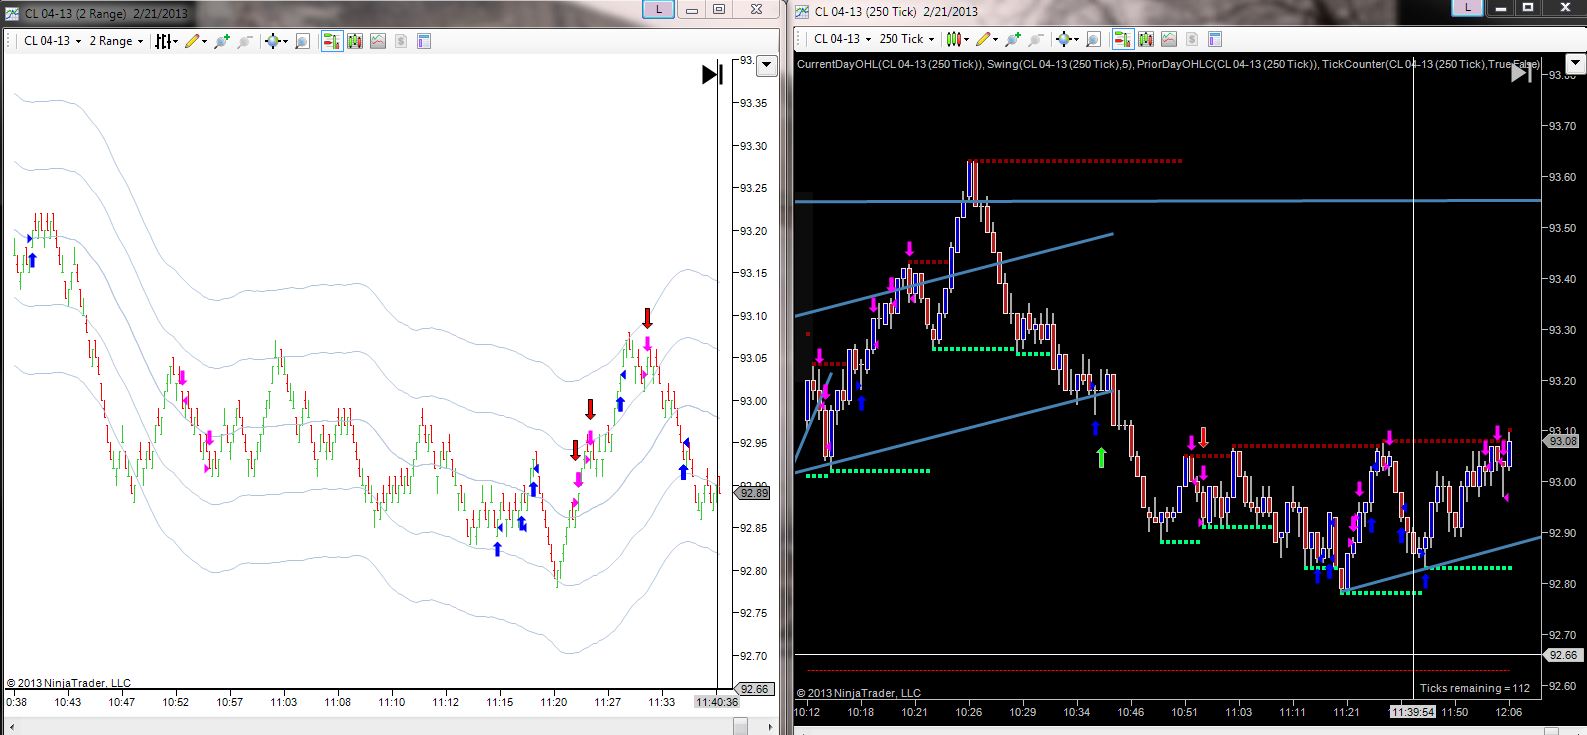Click the Swing indicator label
The height and width of the screenshot is (735, 1587).
1059,64
